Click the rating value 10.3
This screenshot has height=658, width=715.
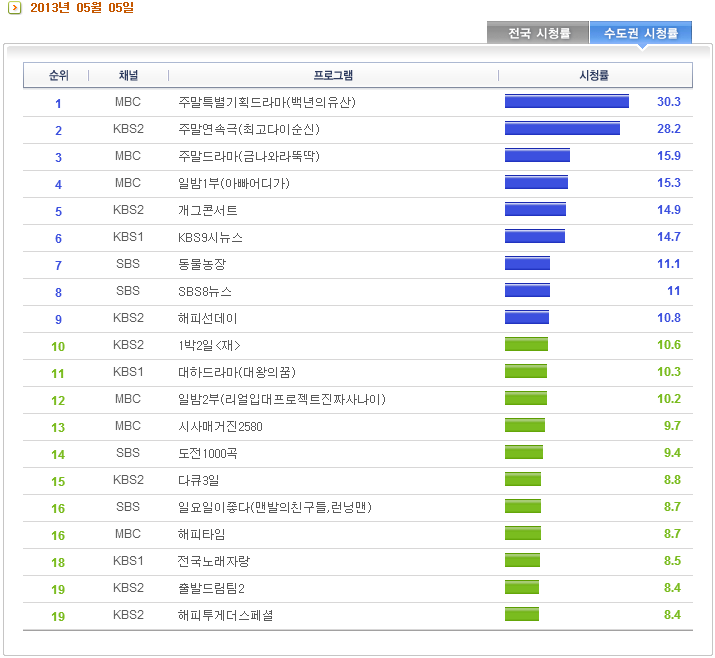click(x=668, y=371)
